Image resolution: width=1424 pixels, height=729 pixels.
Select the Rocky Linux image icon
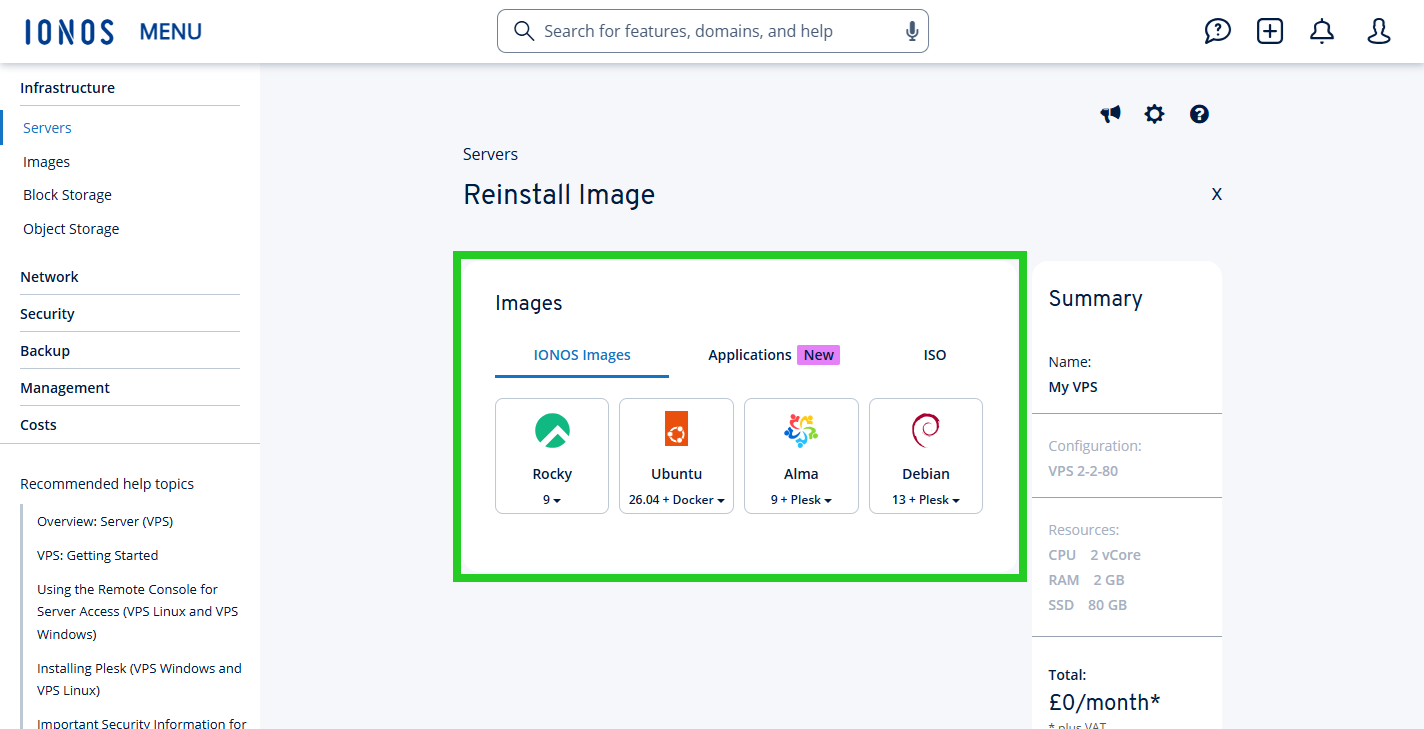(x=552, y=431)
